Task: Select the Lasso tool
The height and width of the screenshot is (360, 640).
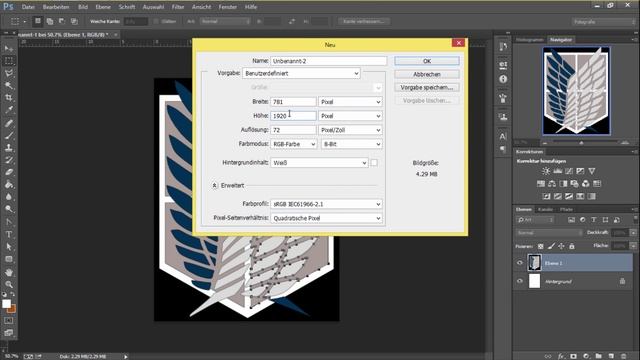Action: [9, 73]
